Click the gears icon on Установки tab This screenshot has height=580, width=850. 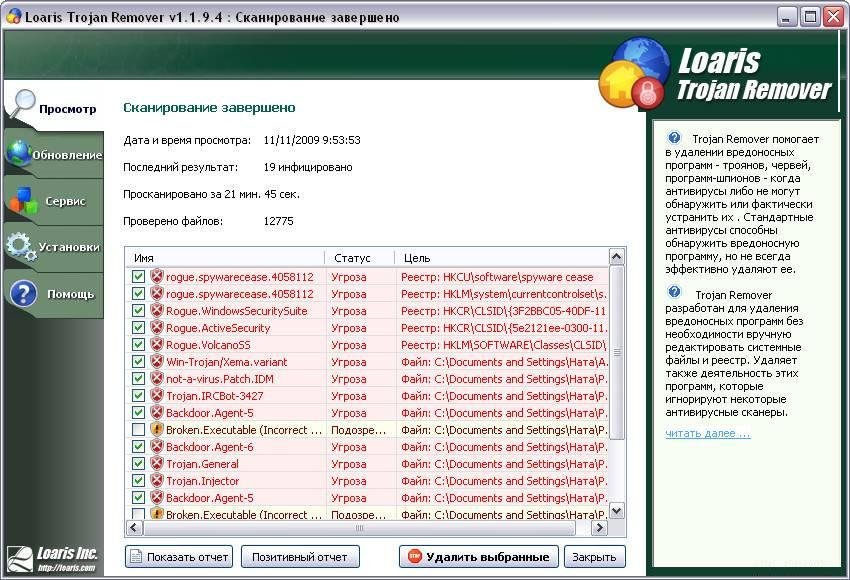[21, 246]
